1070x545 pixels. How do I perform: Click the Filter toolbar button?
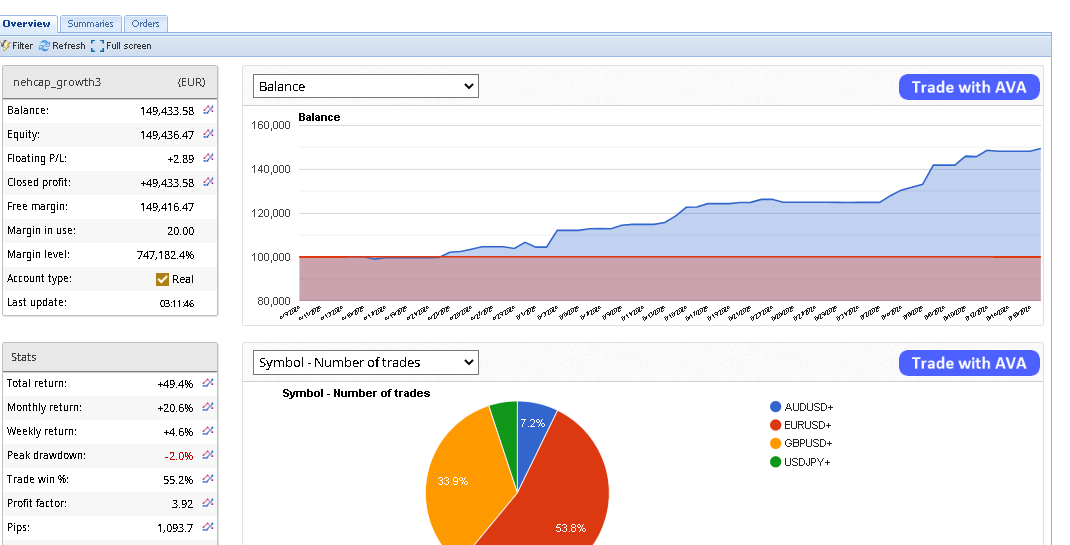(17, 46)
